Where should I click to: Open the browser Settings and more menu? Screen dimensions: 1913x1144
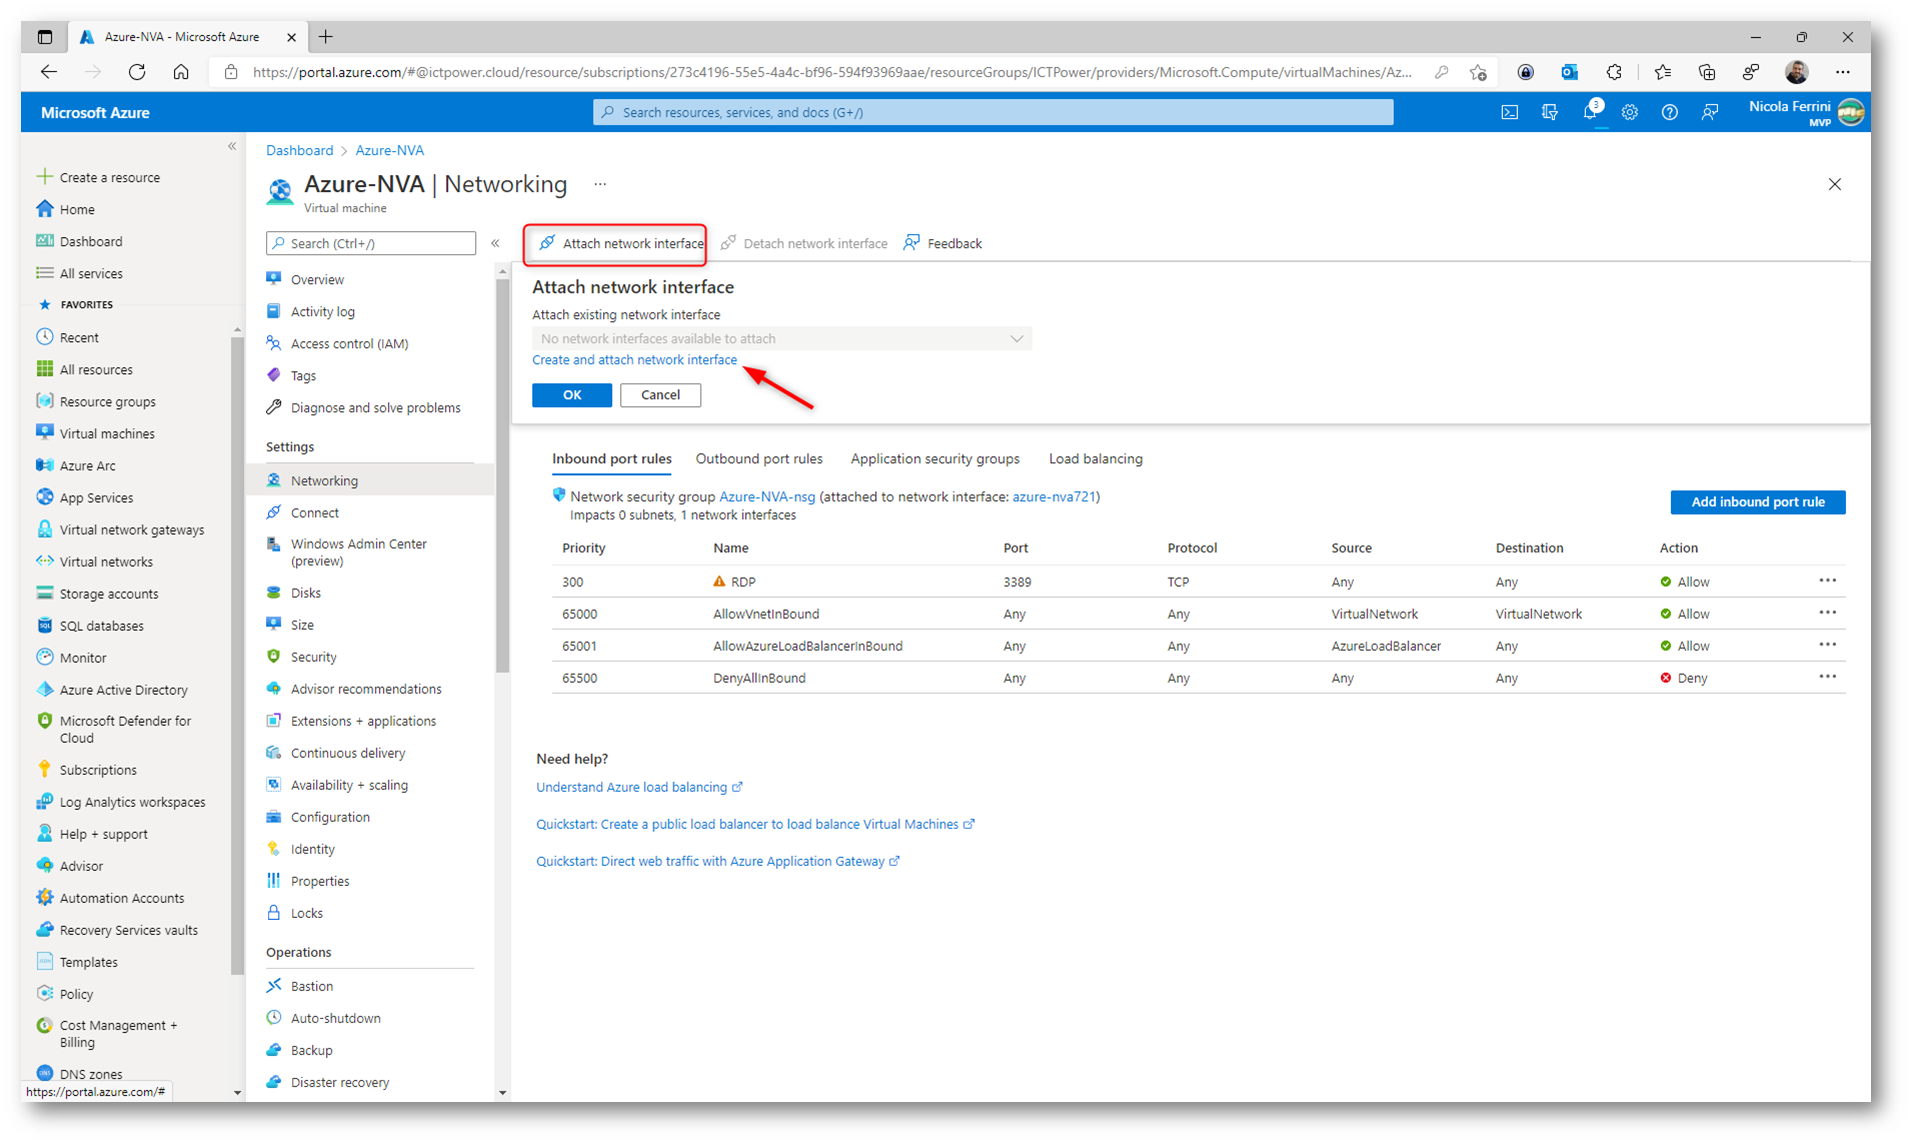tap(1842, 72)
